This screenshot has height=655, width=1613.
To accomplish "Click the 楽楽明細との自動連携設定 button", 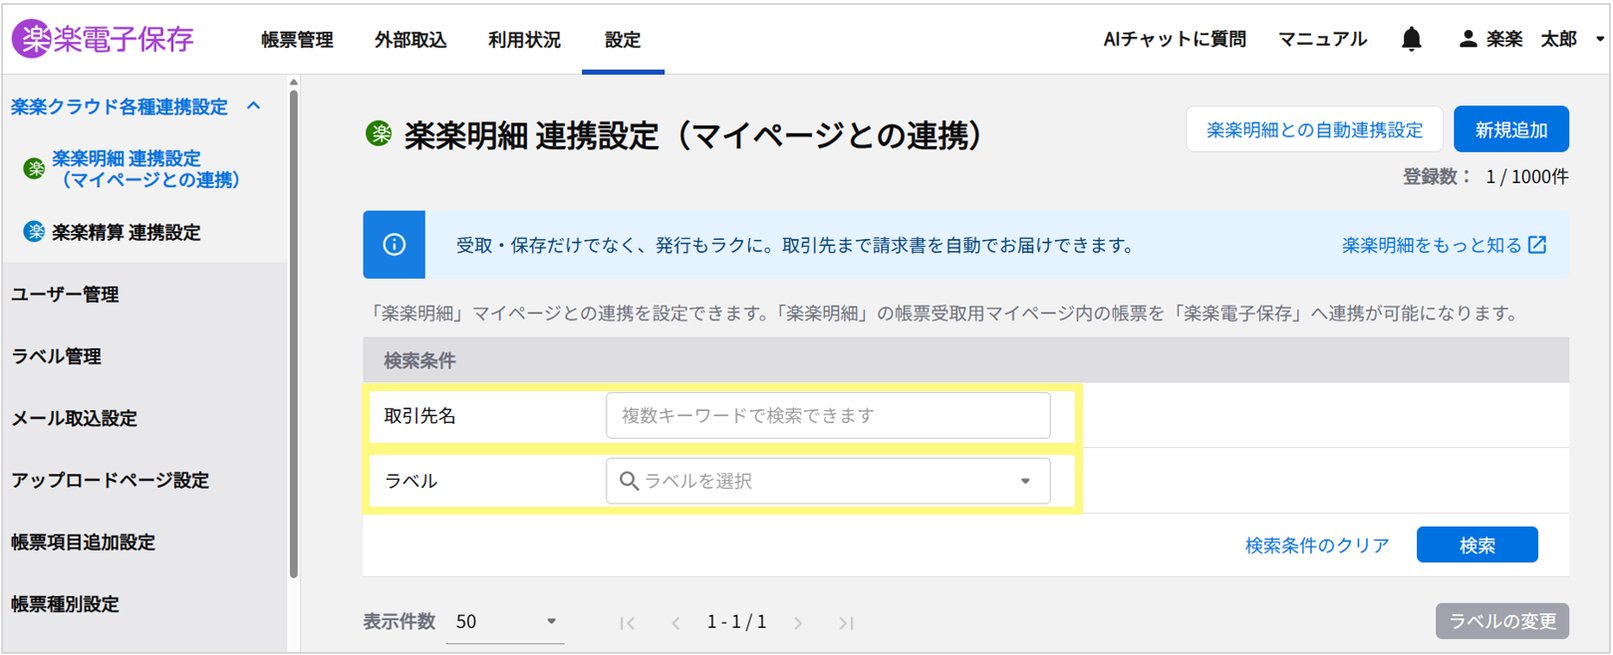I will [1314, 130].
